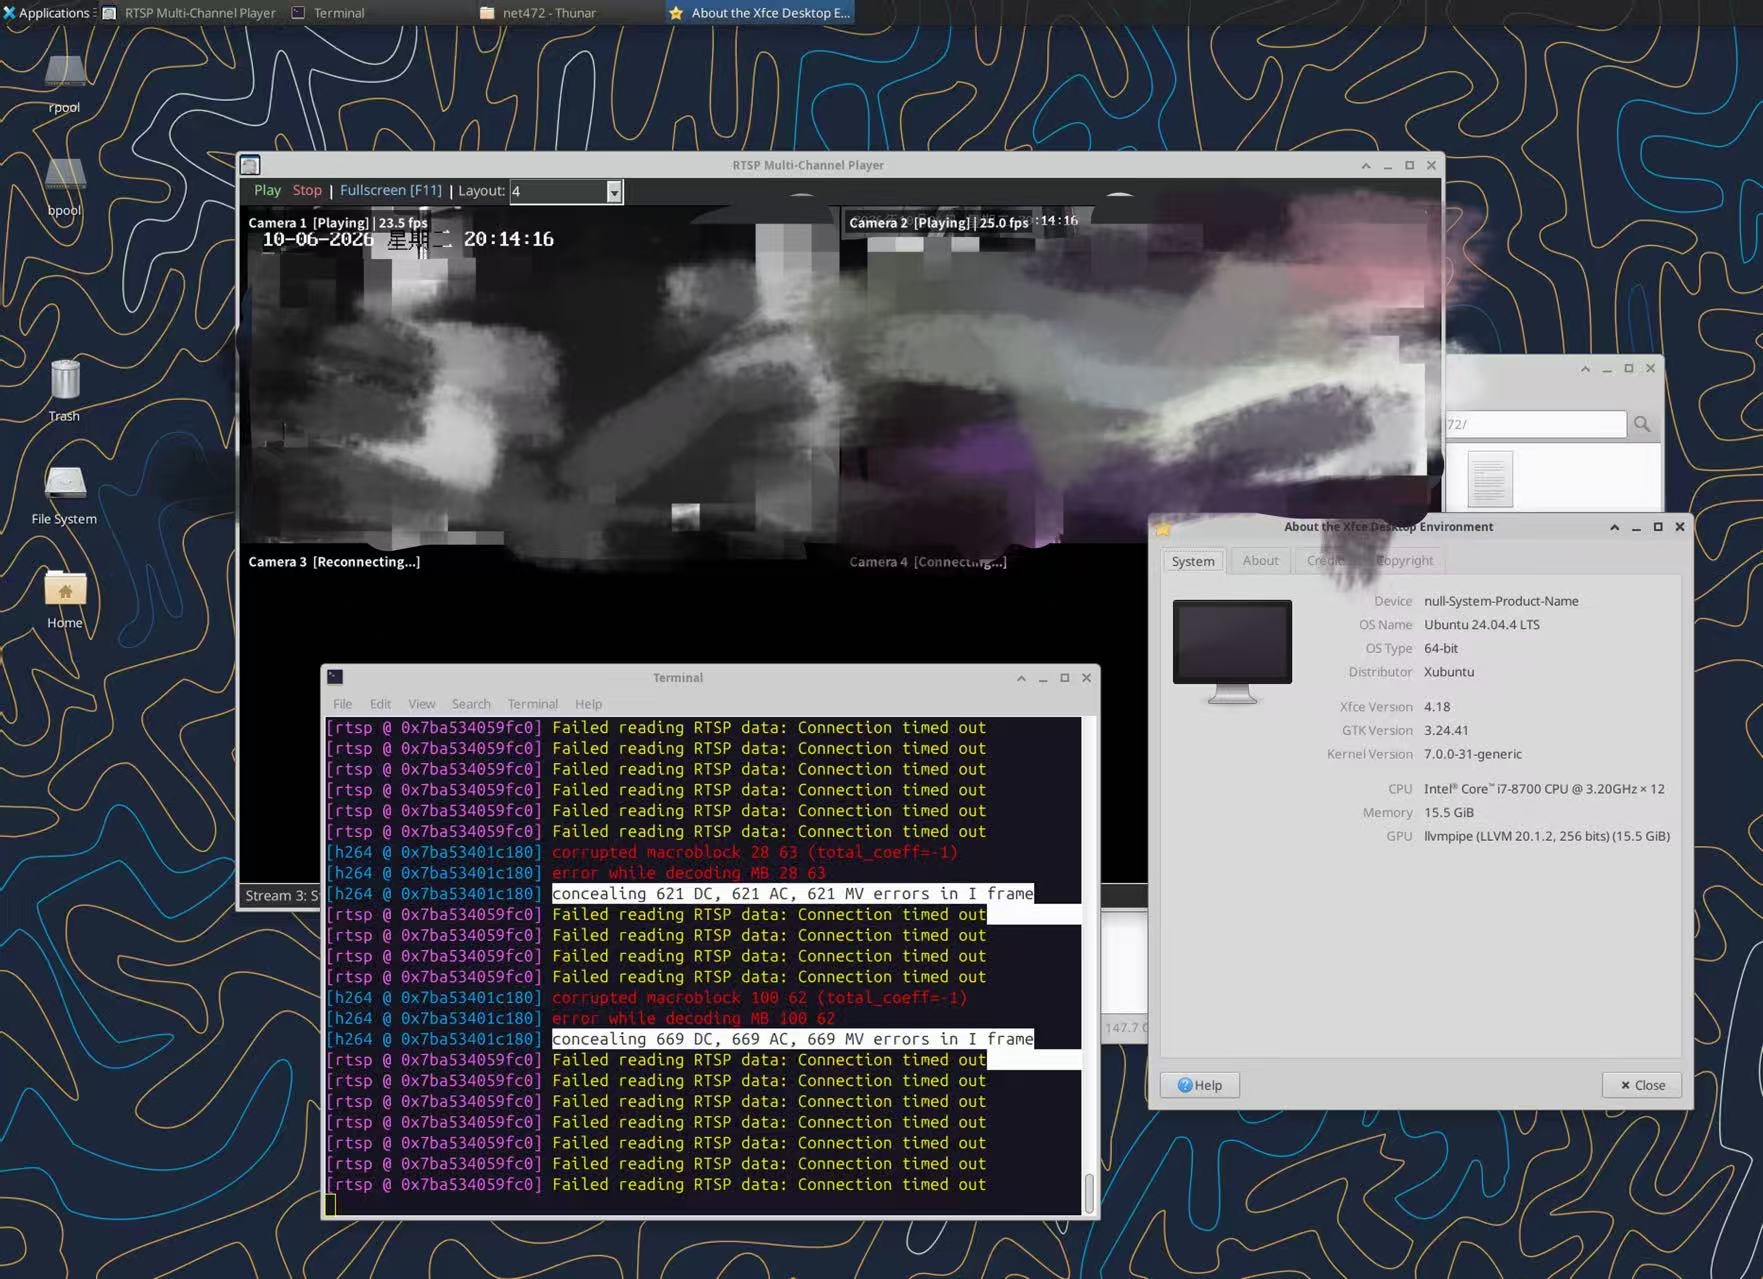Click the Ubuntu 24.04.4 LTS OS name value
This screenshot has height=1279, width=1763.
(1482, 624)
